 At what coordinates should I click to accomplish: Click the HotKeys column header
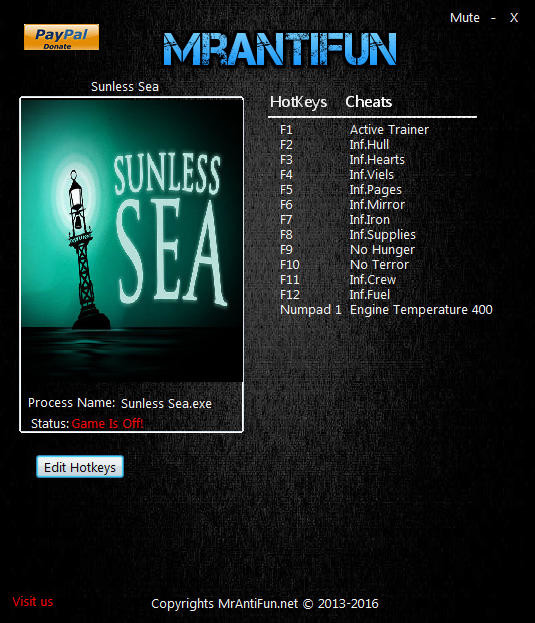(298, 102)
